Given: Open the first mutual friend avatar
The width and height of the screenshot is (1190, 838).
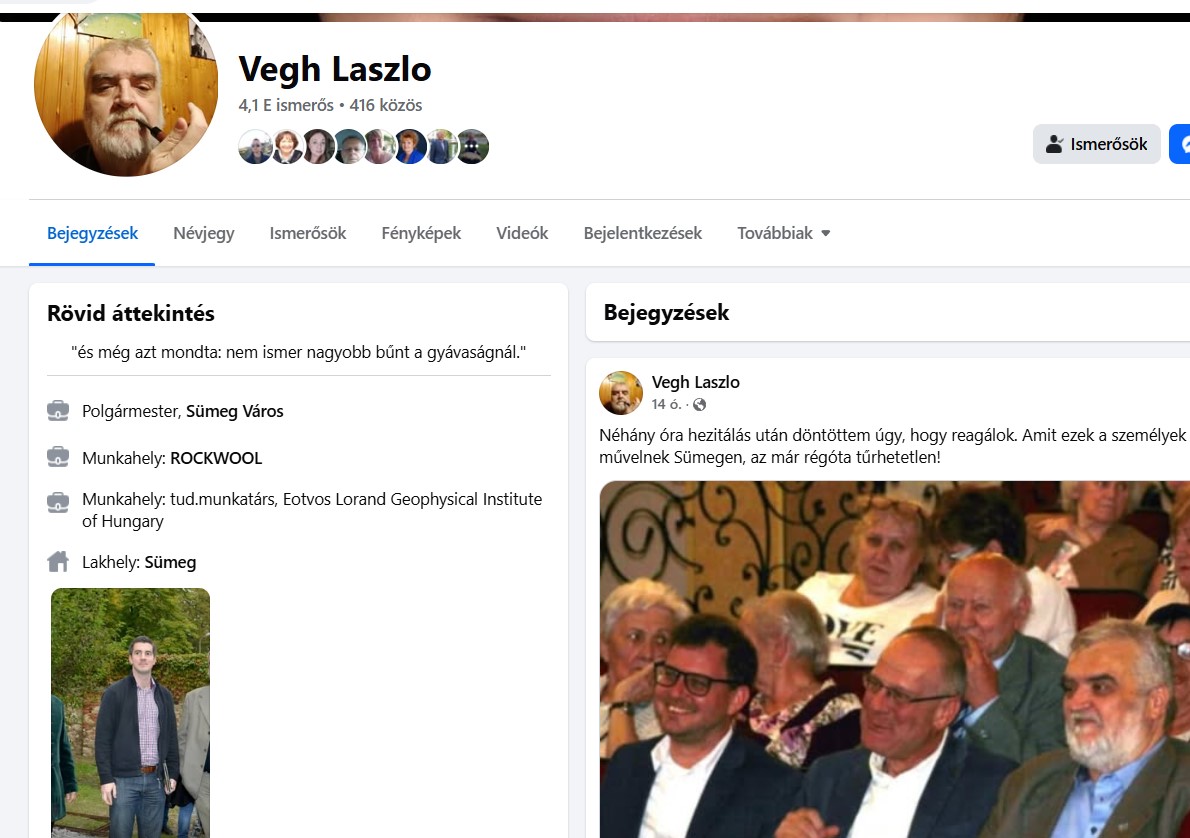Looking at the screenshot, I should tap(255, 146).
